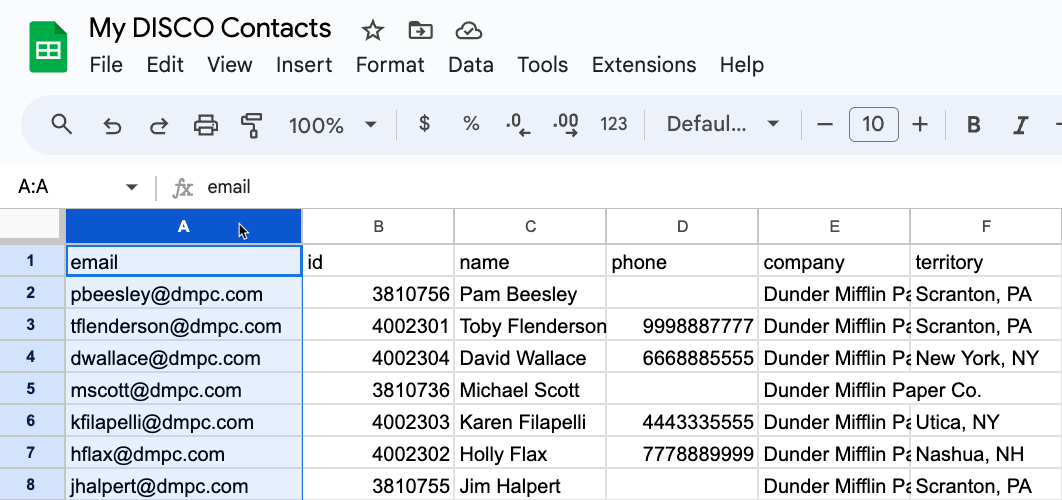This screenshot has width=1062, height=500.
Task: Decrease font size with minus
Action: tap(824, 125)
